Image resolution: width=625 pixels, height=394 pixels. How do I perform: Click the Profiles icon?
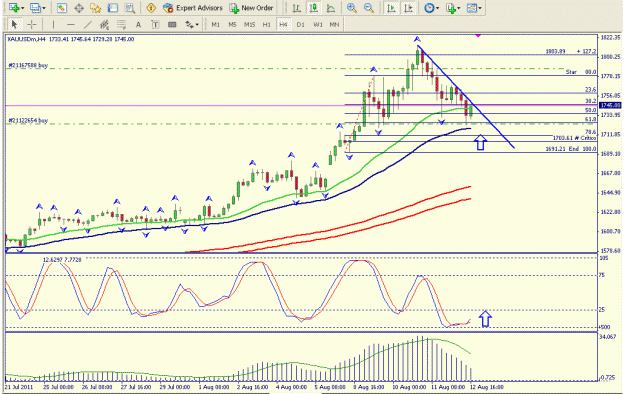pos(35,8)
